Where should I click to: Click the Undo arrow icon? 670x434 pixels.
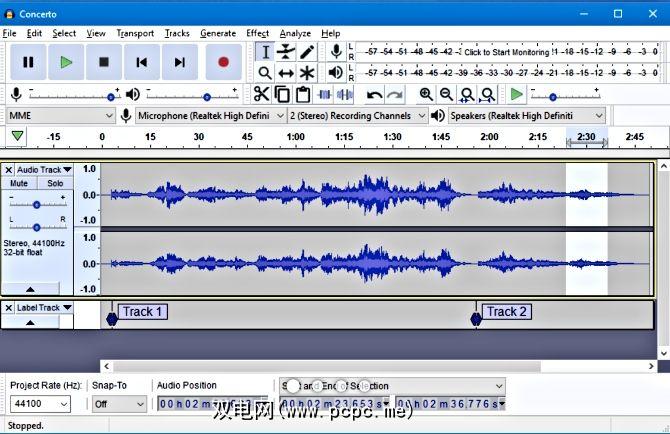[374, 94]
